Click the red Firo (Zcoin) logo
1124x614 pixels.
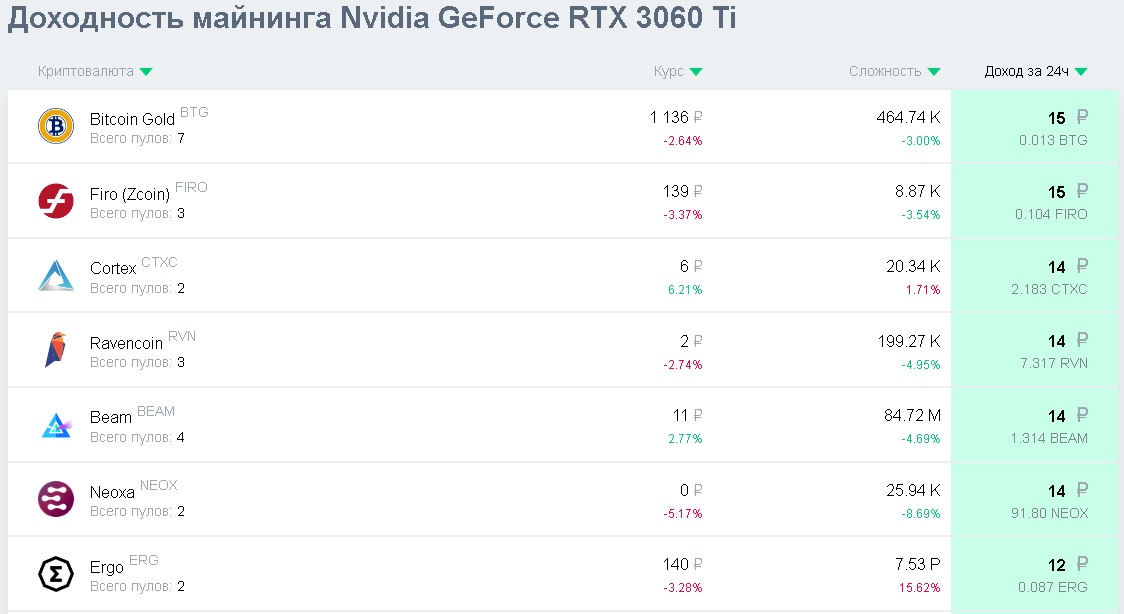(x=56, y=201)
